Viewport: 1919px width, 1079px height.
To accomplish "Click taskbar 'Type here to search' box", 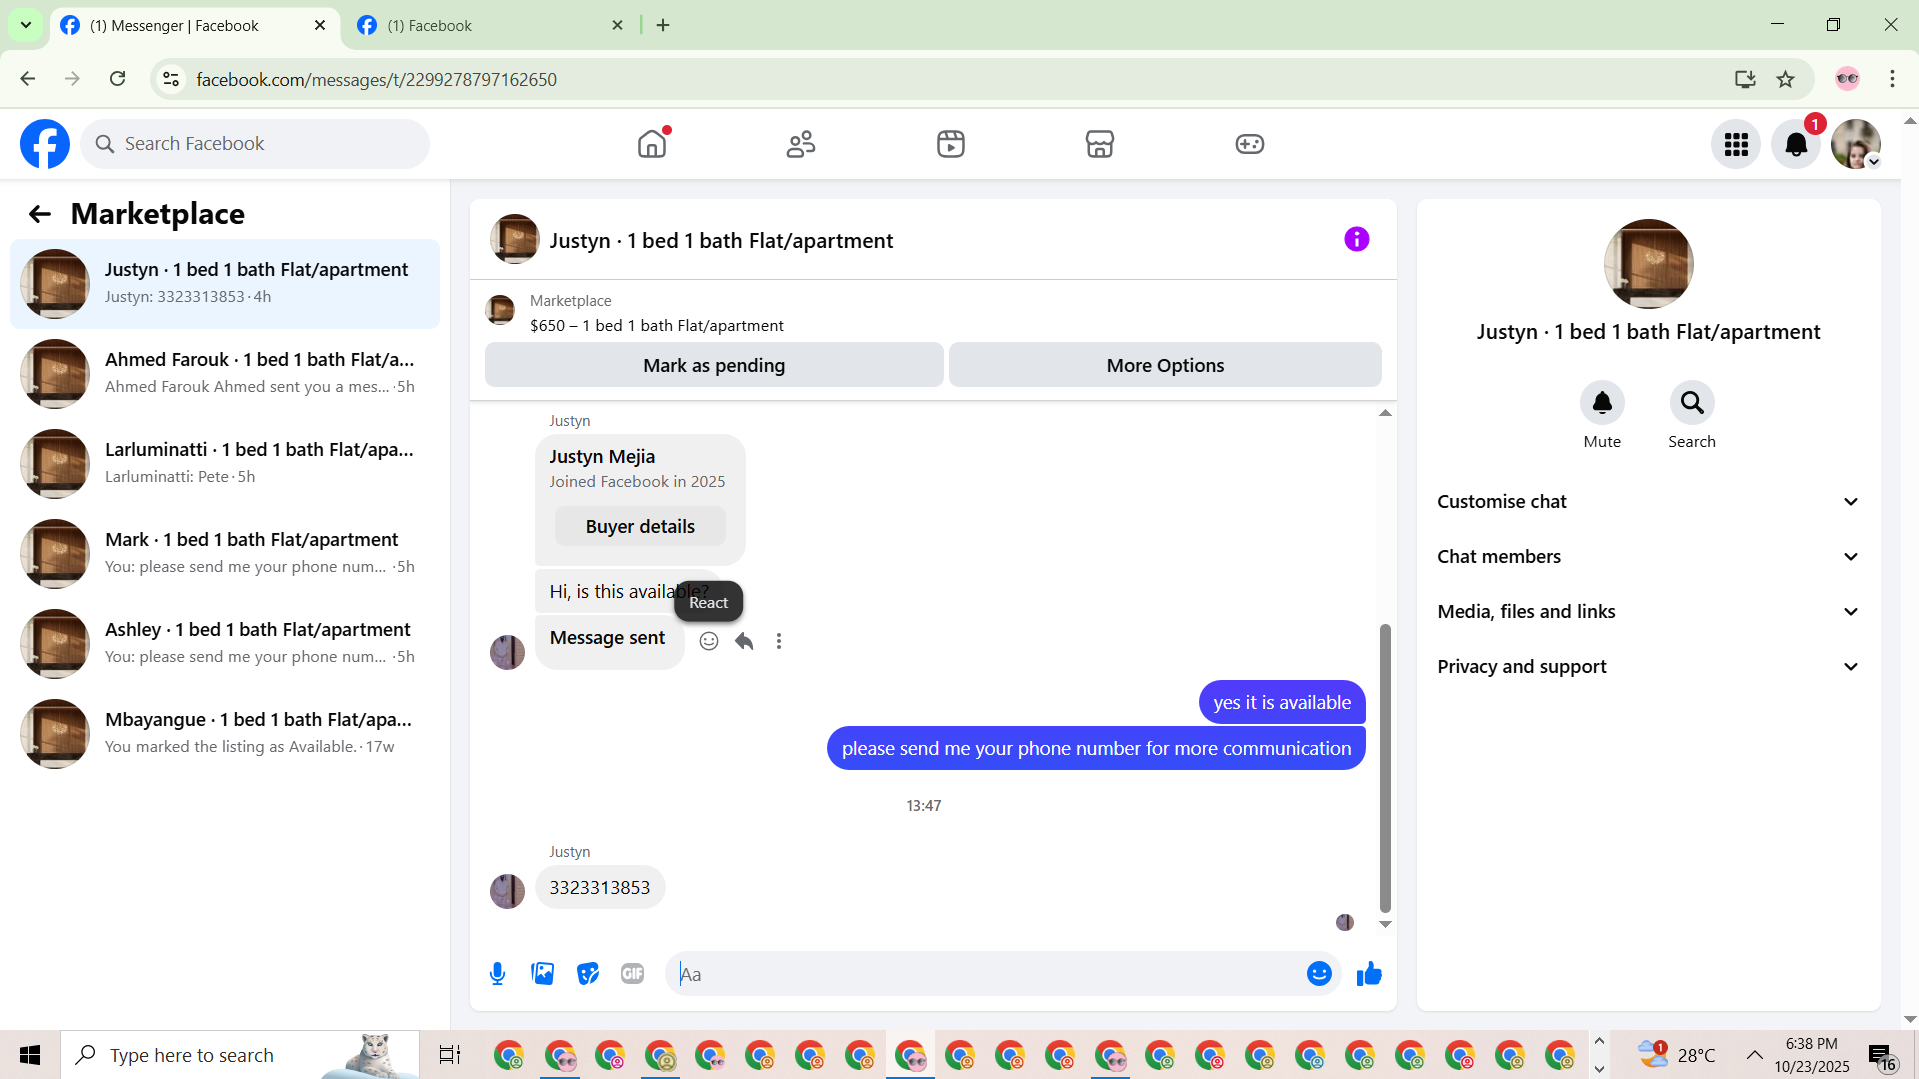I will click(240, 1055).
